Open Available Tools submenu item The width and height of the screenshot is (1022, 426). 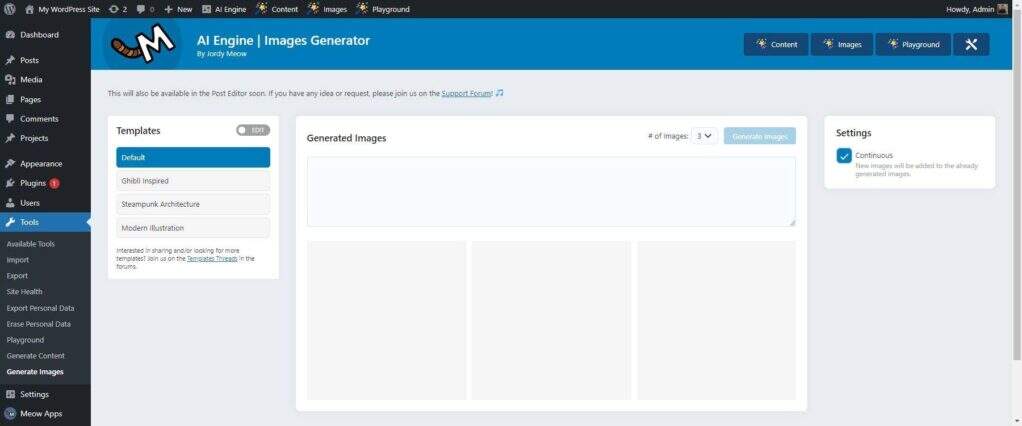coord(31,244)
